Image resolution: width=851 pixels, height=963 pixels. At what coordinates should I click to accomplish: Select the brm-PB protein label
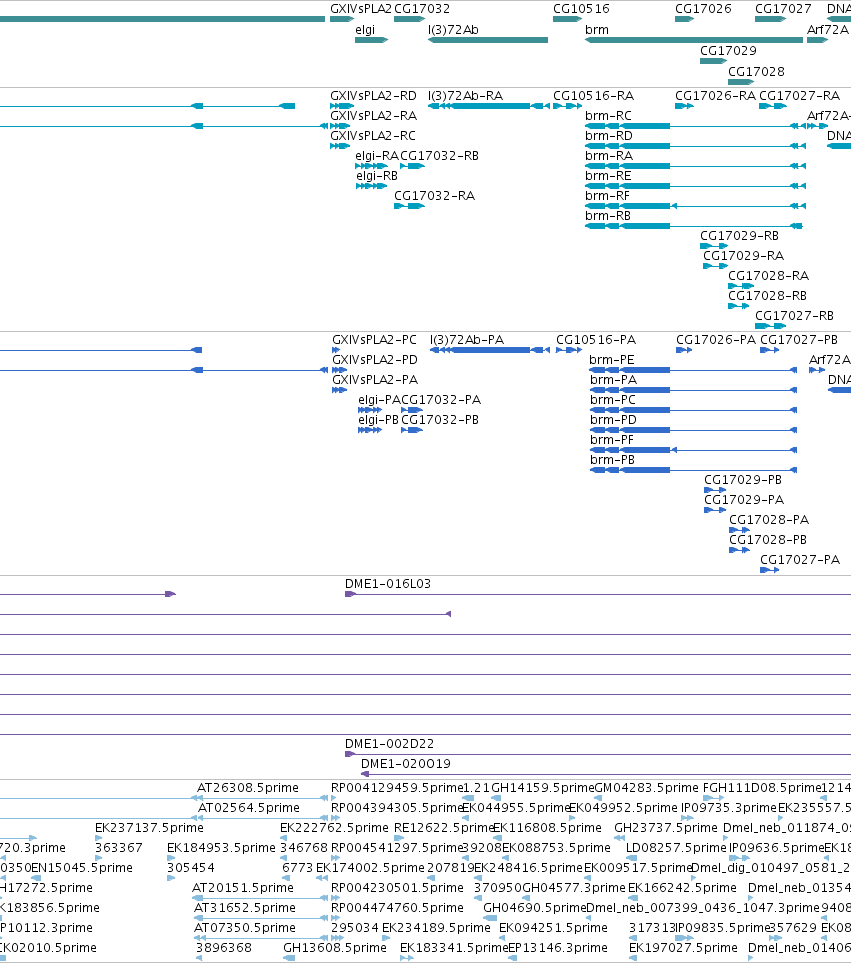coord(612,460)
